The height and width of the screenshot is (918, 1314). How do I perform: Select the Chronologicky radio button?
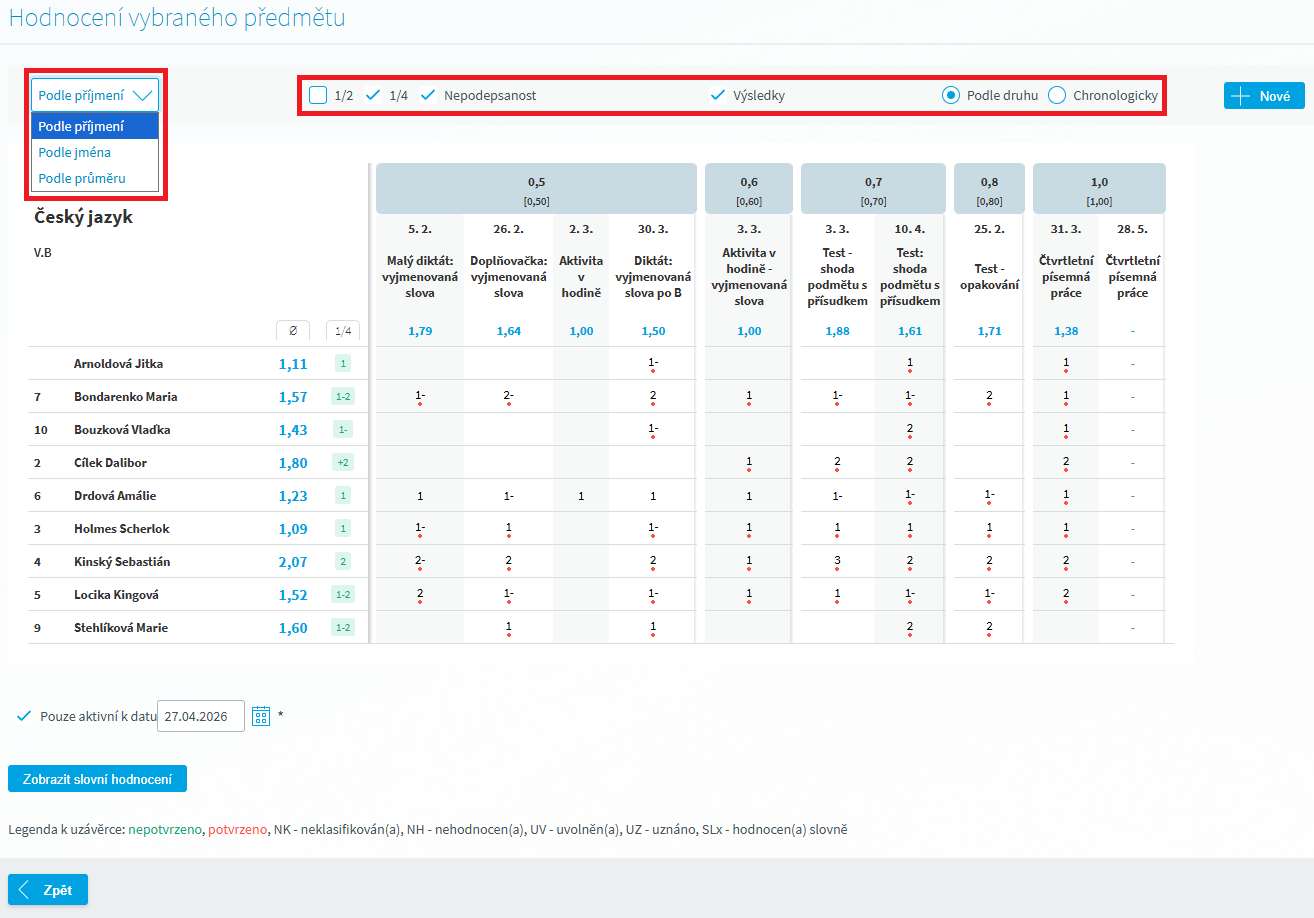click(x=1057, y=96)
